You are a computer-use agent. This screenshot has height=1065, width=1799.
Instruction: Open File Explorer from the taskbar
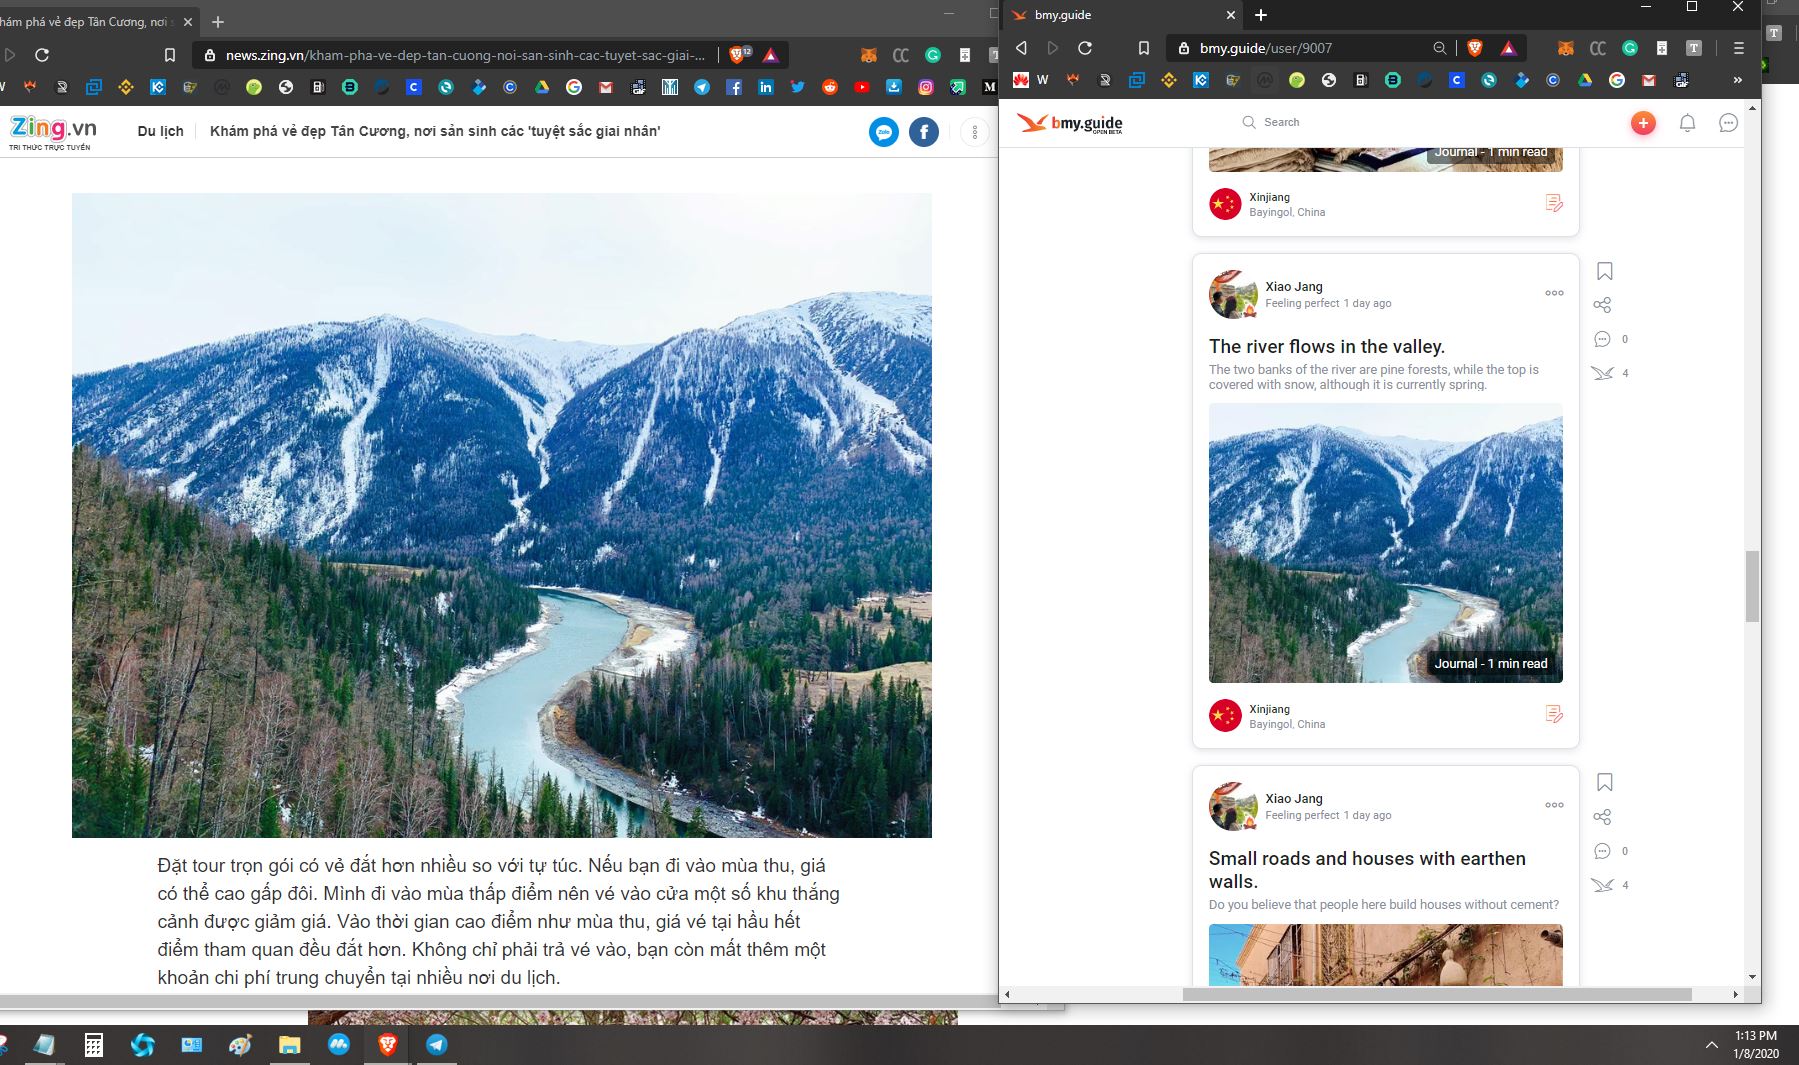click(x=290, y=1045)
